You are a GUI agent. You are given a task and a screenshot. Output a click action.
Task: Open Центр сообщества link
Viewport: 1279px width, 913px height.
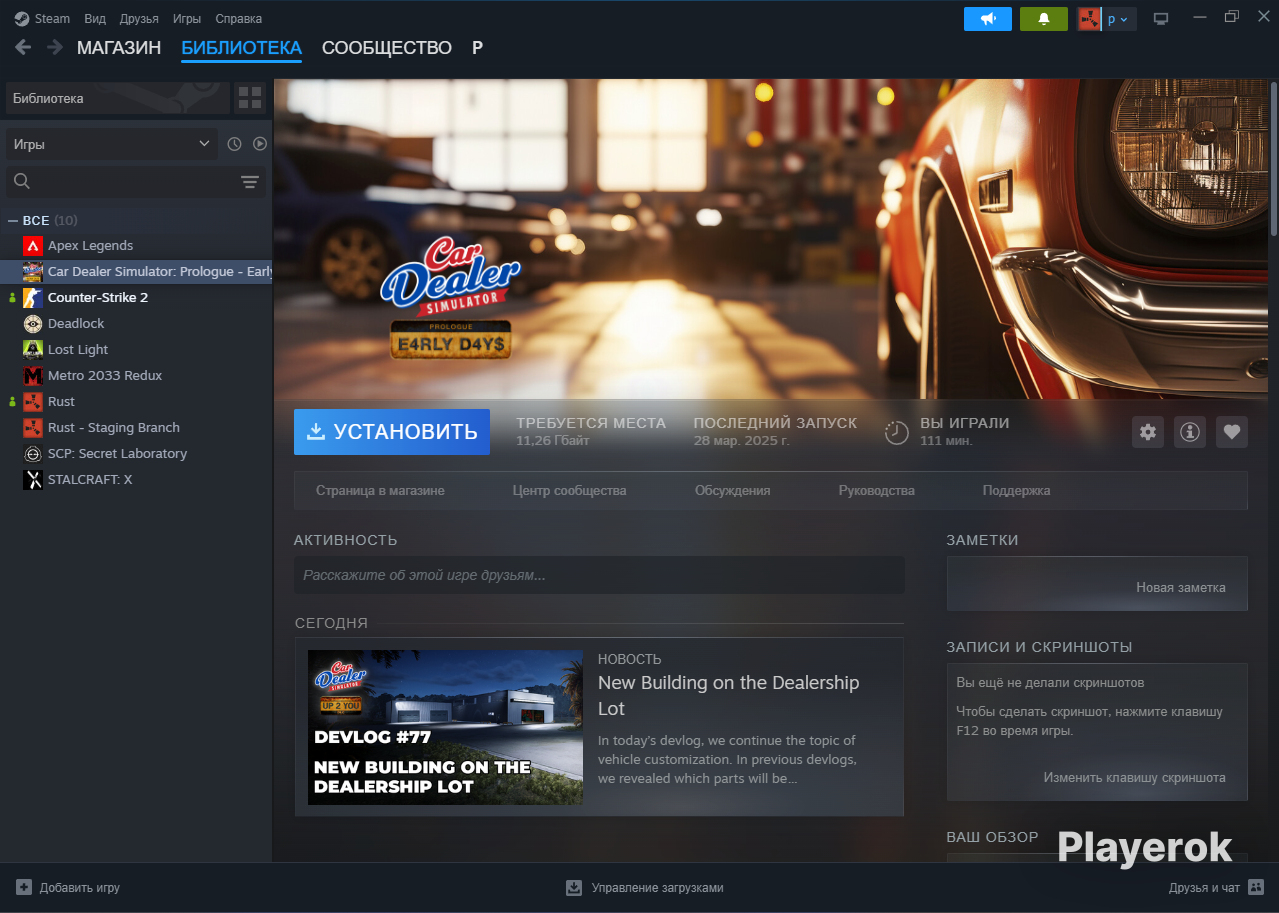click(x=569, y=490)
